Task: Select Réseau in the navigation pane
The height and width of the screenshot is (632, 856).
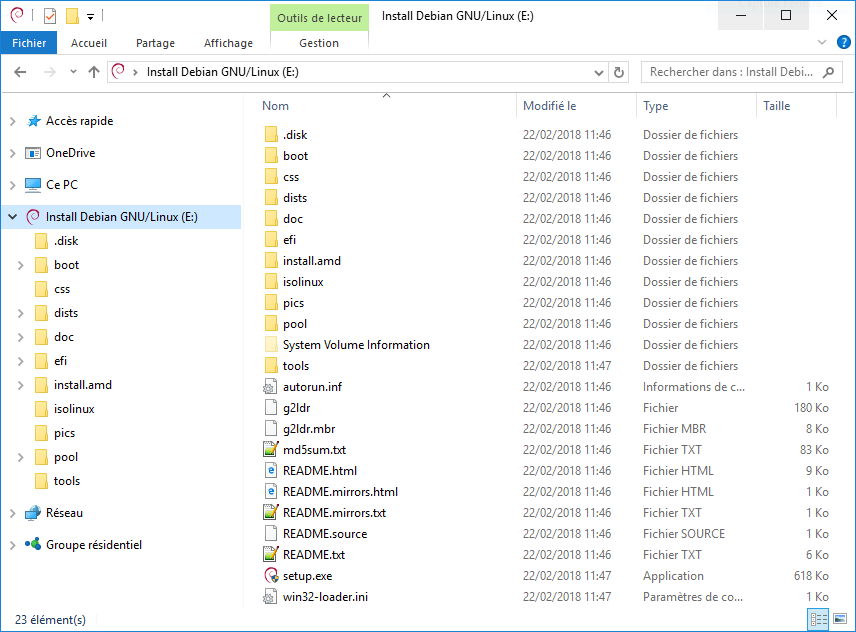Action: pyautogui.click(x=64, y=513)
